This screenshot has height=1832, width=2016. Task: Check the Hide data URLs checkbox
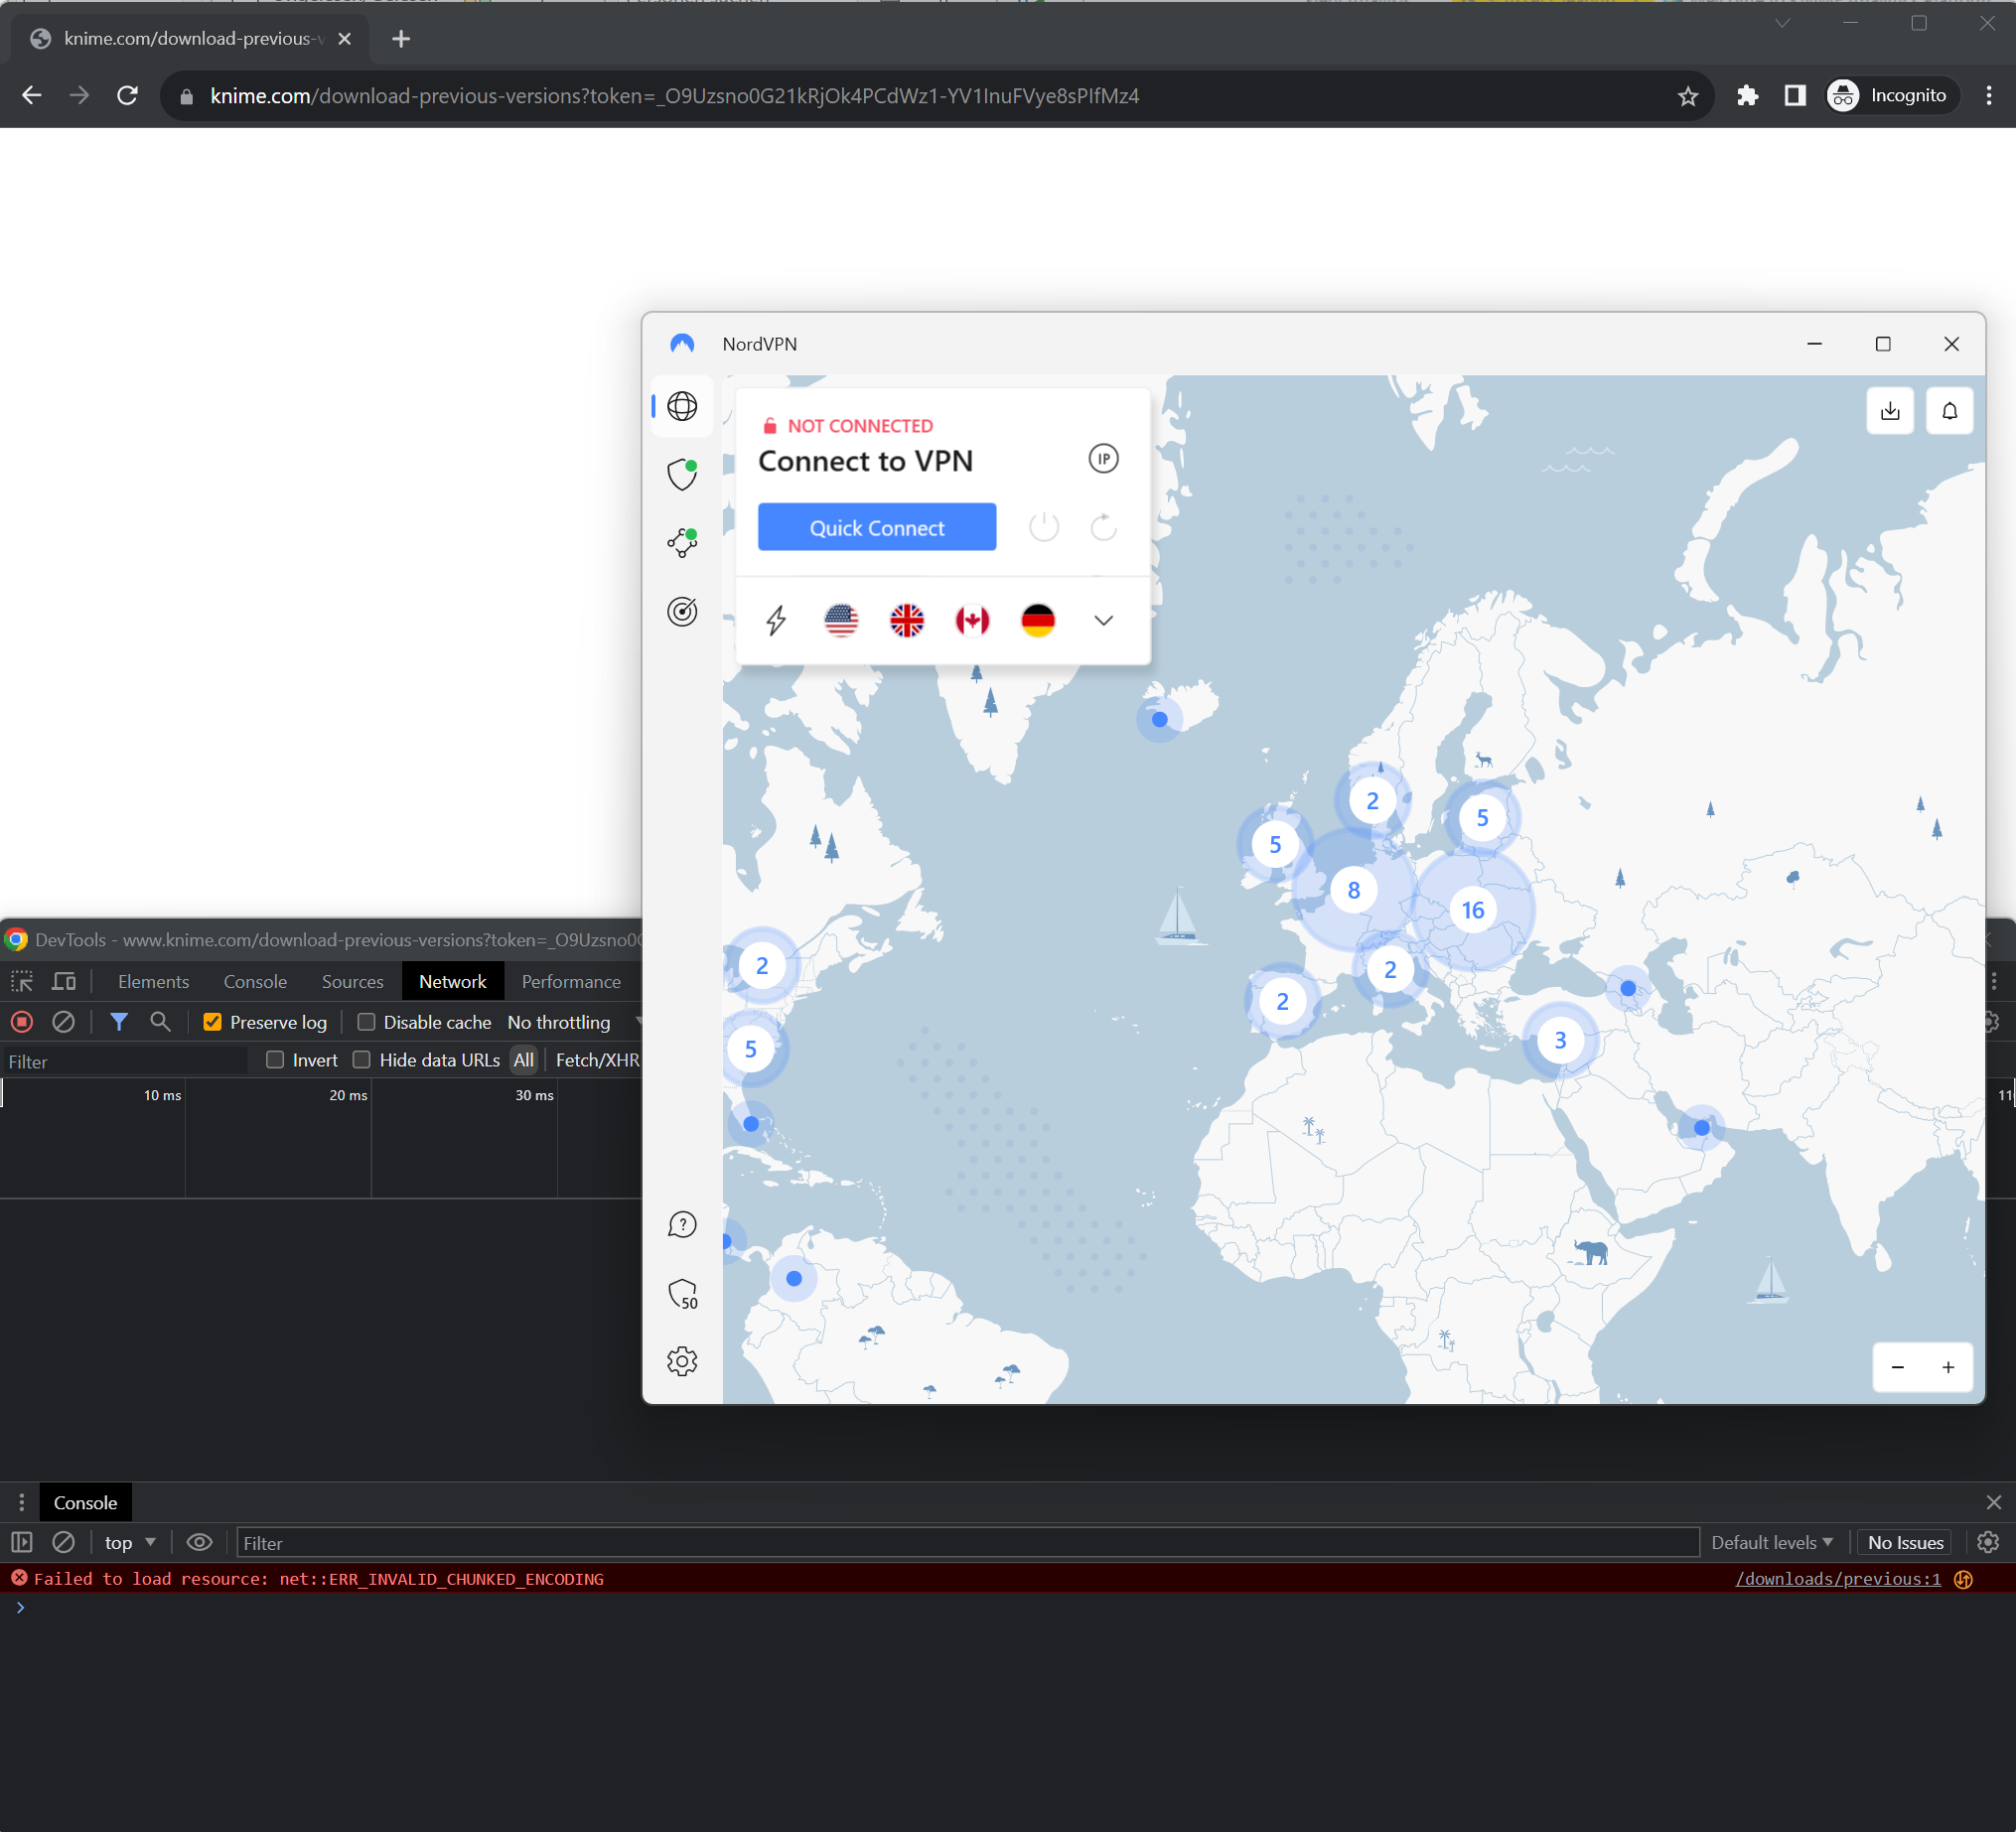click(362, 1060)
